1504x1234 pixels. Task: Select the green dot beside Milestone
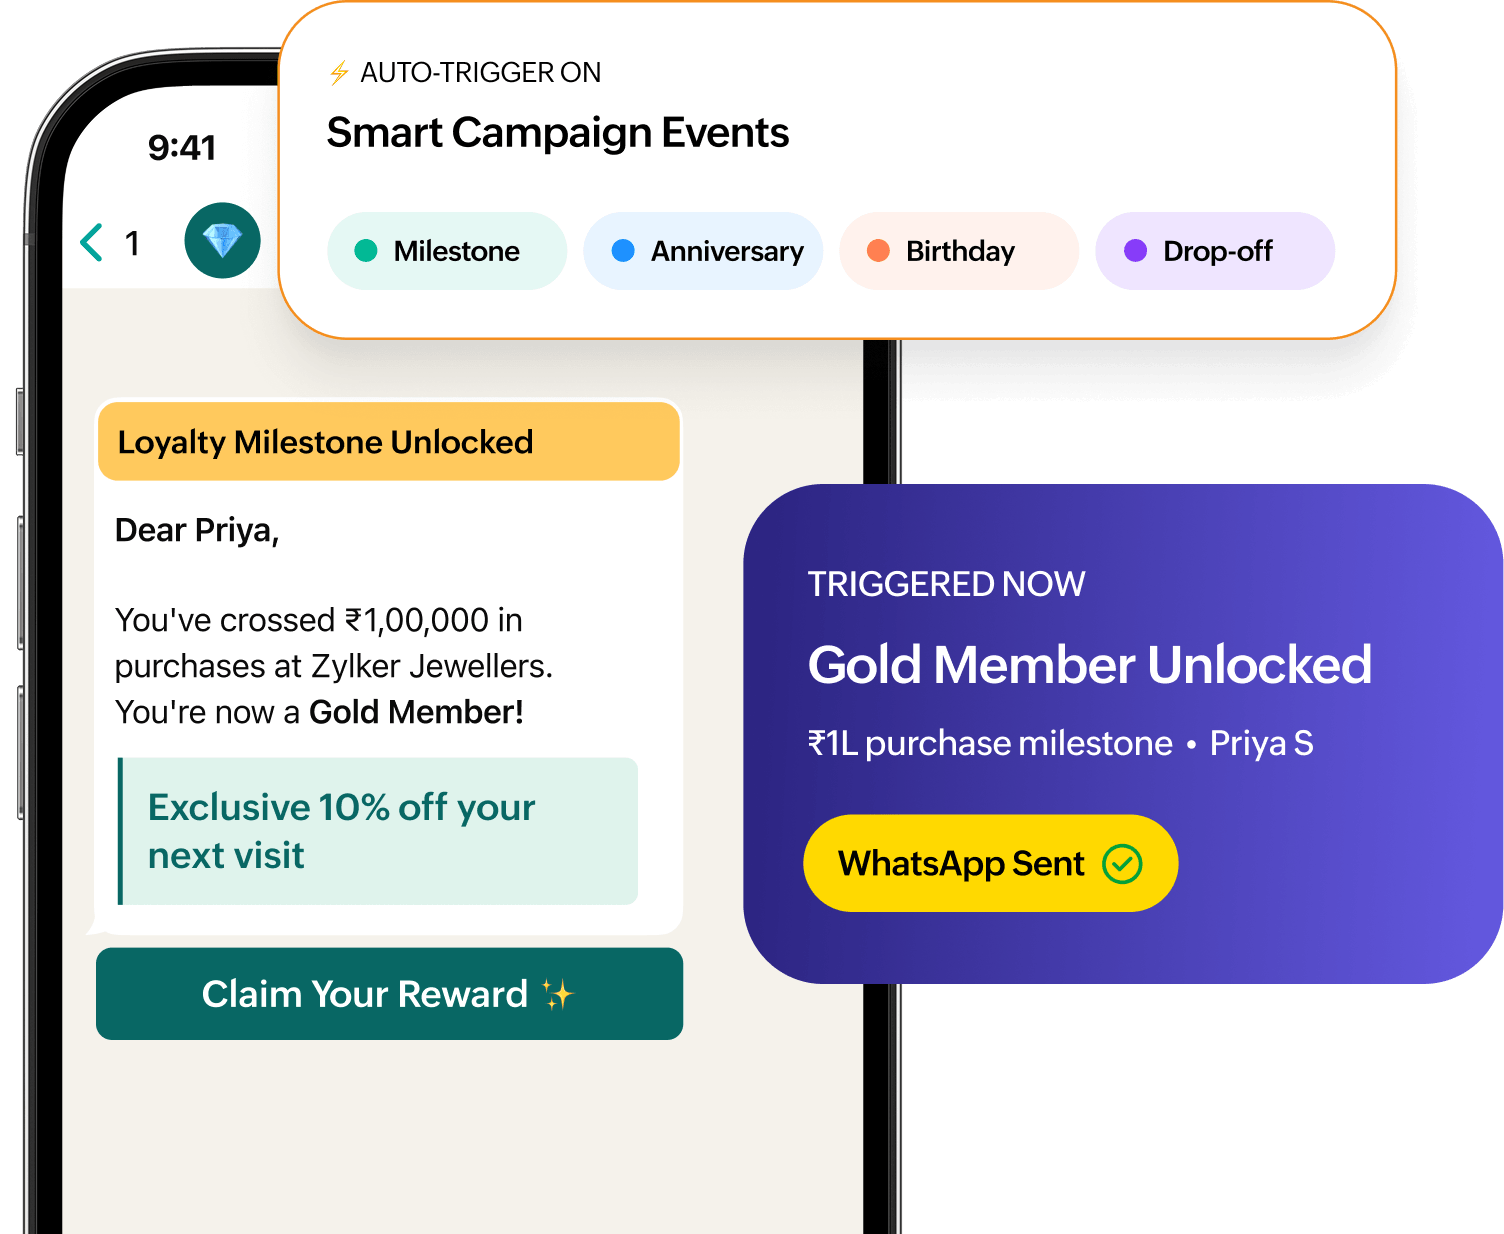[366, 251]
